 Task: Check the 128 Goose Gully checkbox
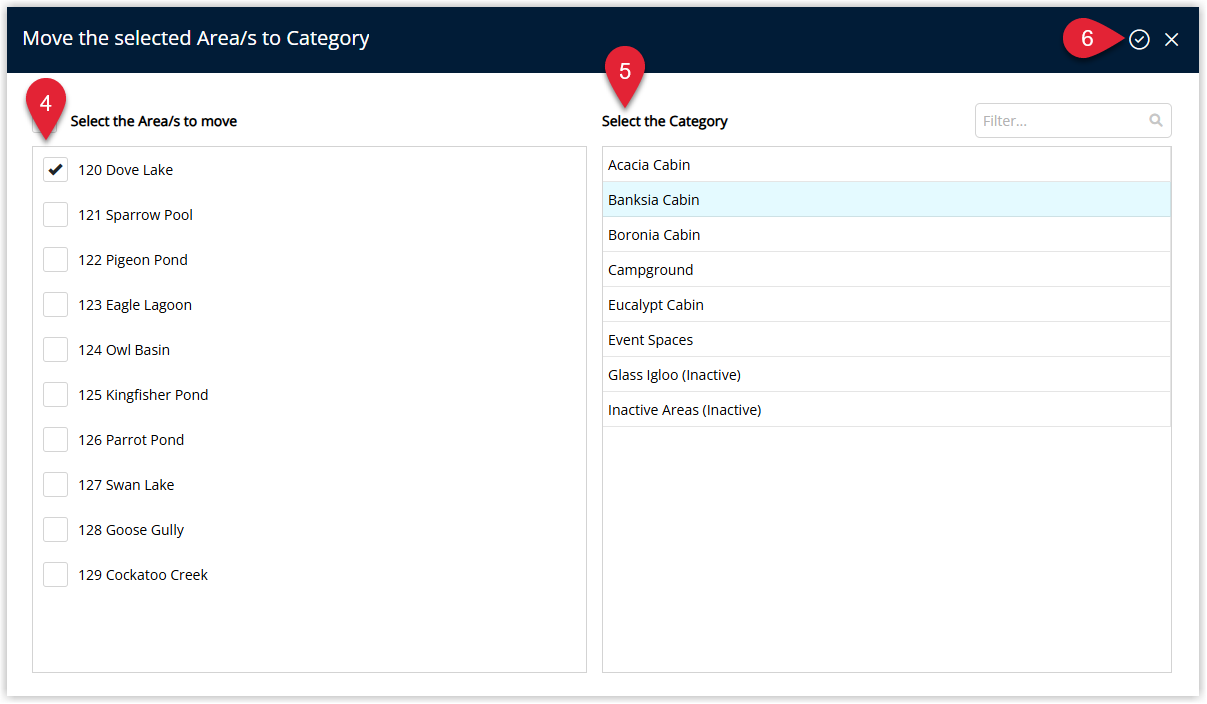(x=55, y=530)
